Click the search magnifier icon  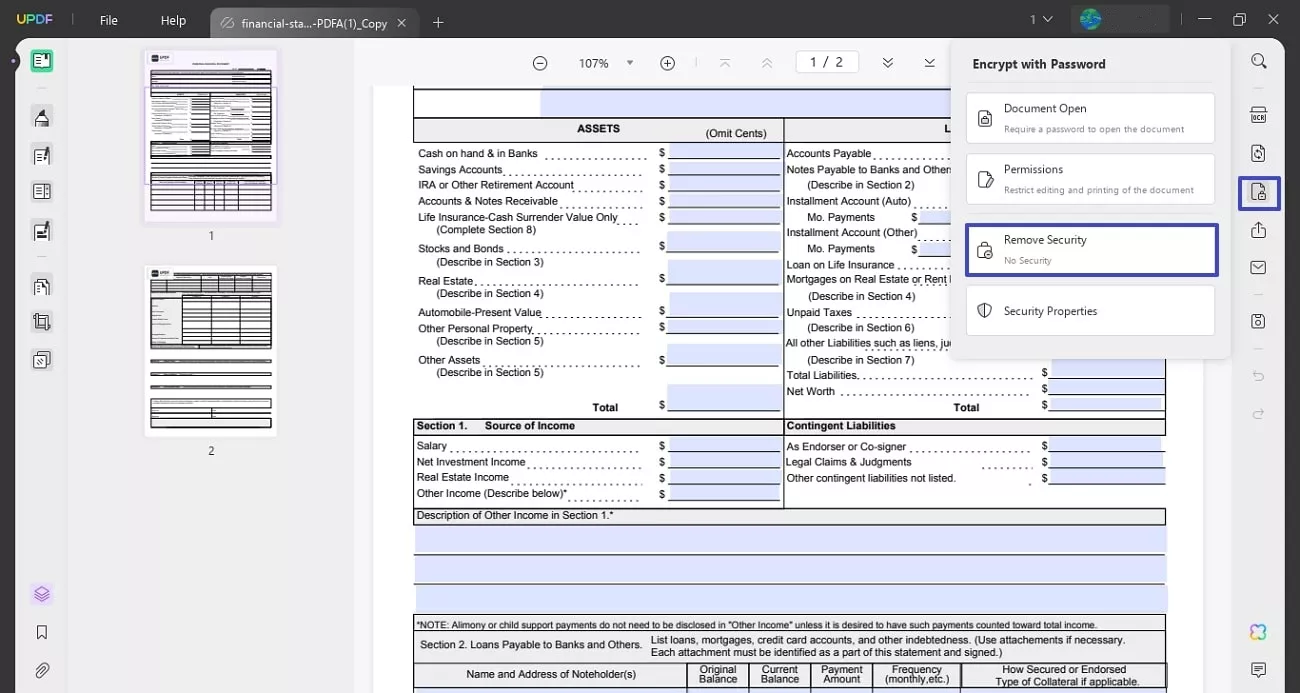(1258, 61)
